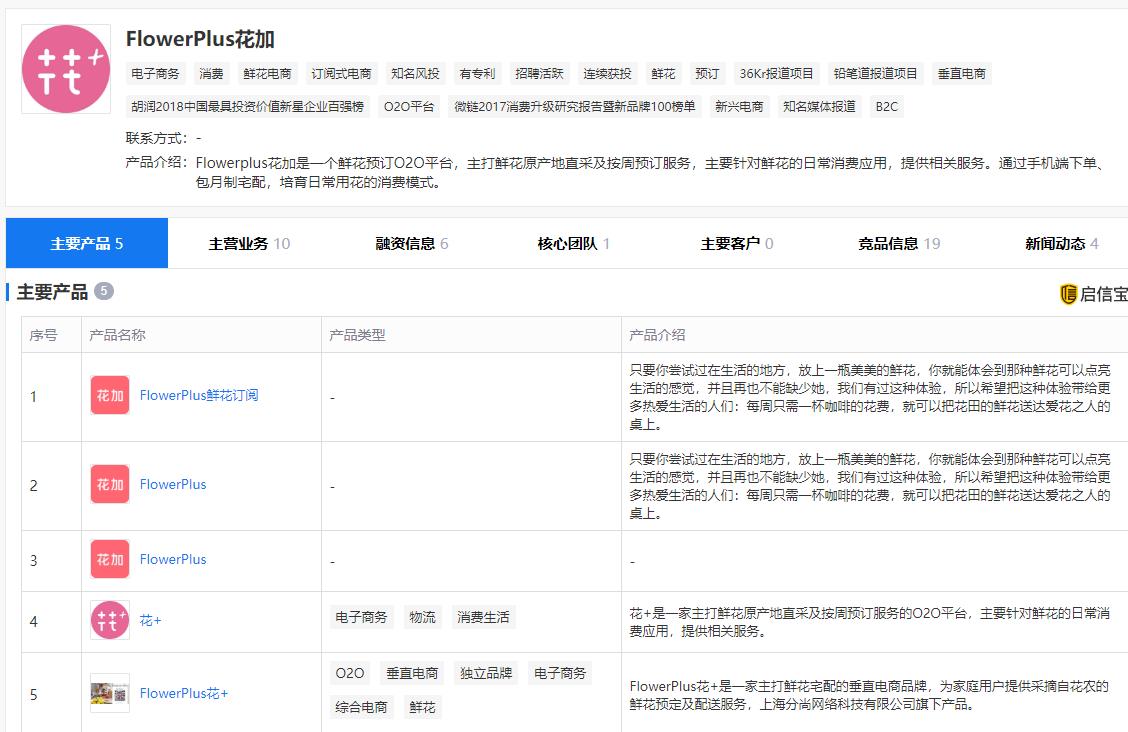Click the 预订 tag

pos(706,73)
